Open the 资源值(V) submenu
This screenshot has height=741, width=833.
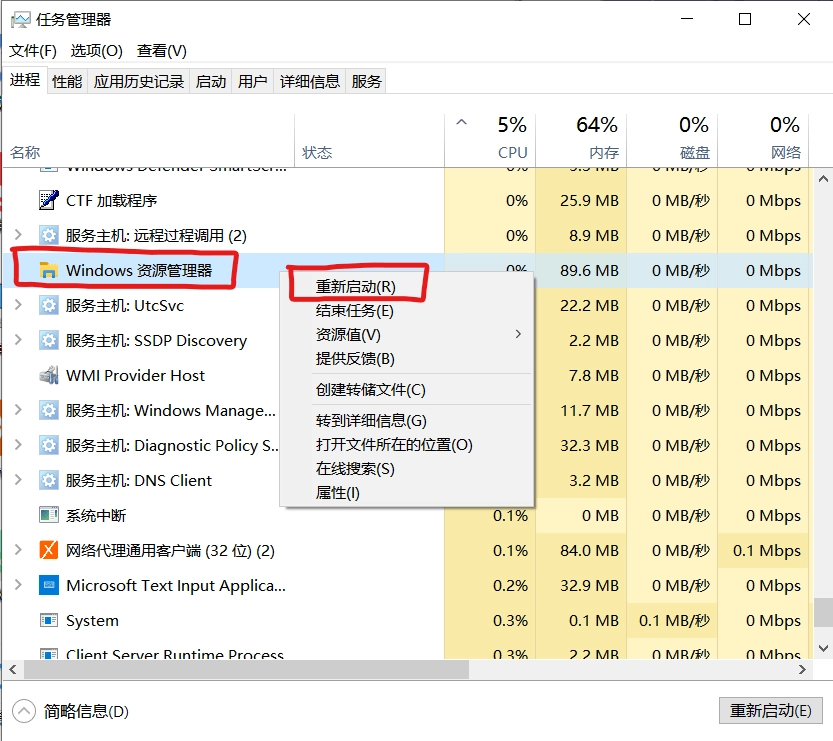[407, 335]
